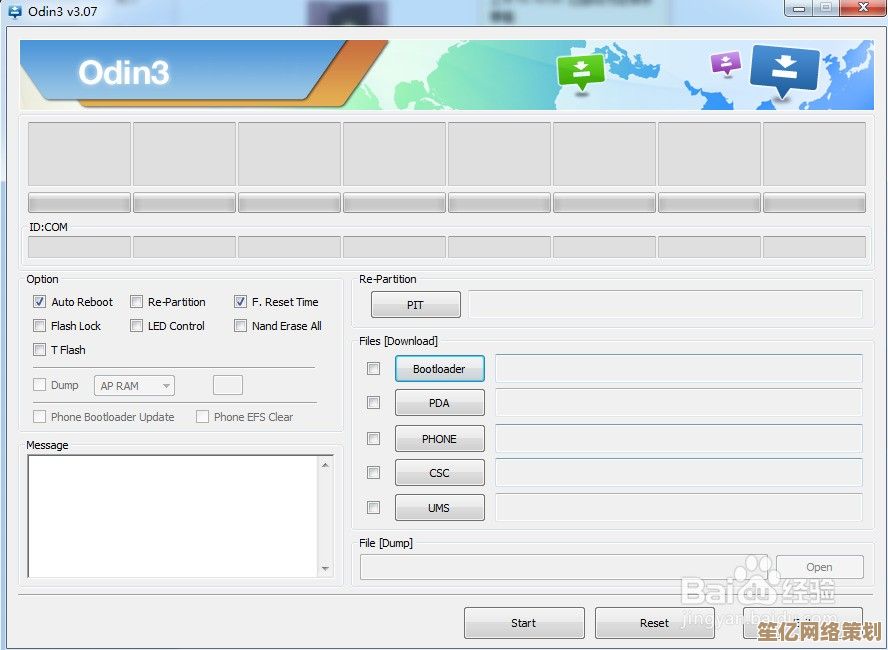
Task: Click the Odin3 app icon in title bar
Action: click(14, 12)
